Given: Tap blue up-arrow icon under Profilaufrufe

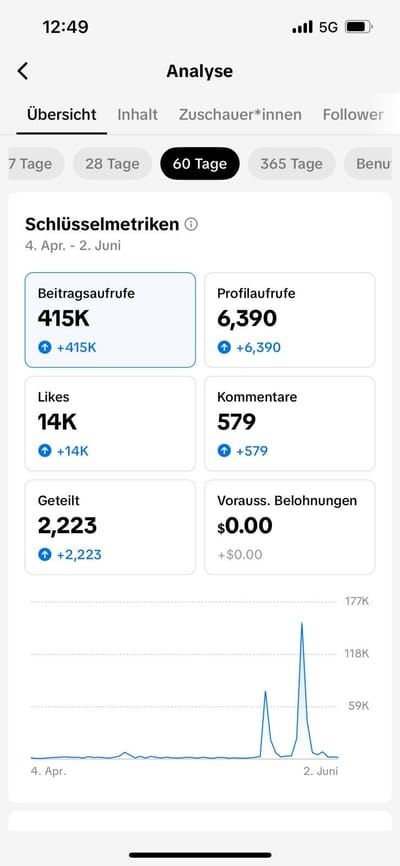Looking at the screenshot, I should pos(224,347).
